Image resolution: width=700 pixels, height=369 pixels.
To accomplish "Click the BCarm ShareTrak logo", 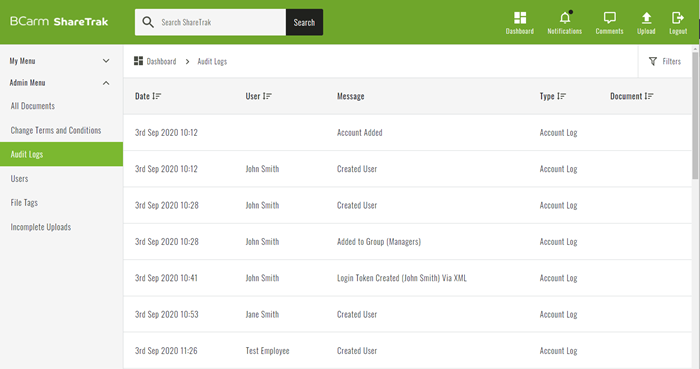I will tap(59, 21).
